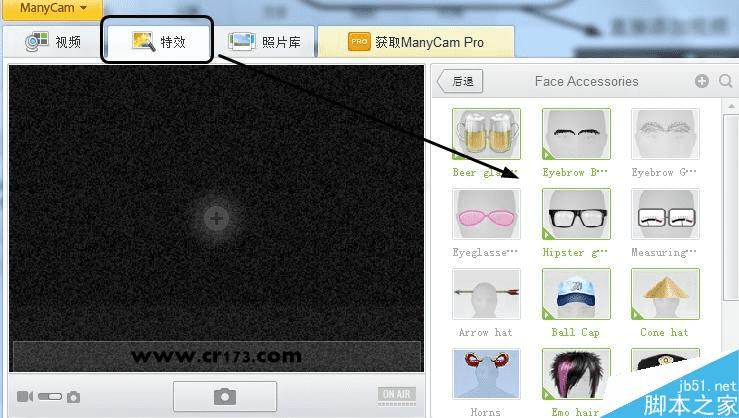Switch to the 特效 effects tab
Image resolution: width=739 pixels, height=418 pixels.
click(x=157, y=41)
